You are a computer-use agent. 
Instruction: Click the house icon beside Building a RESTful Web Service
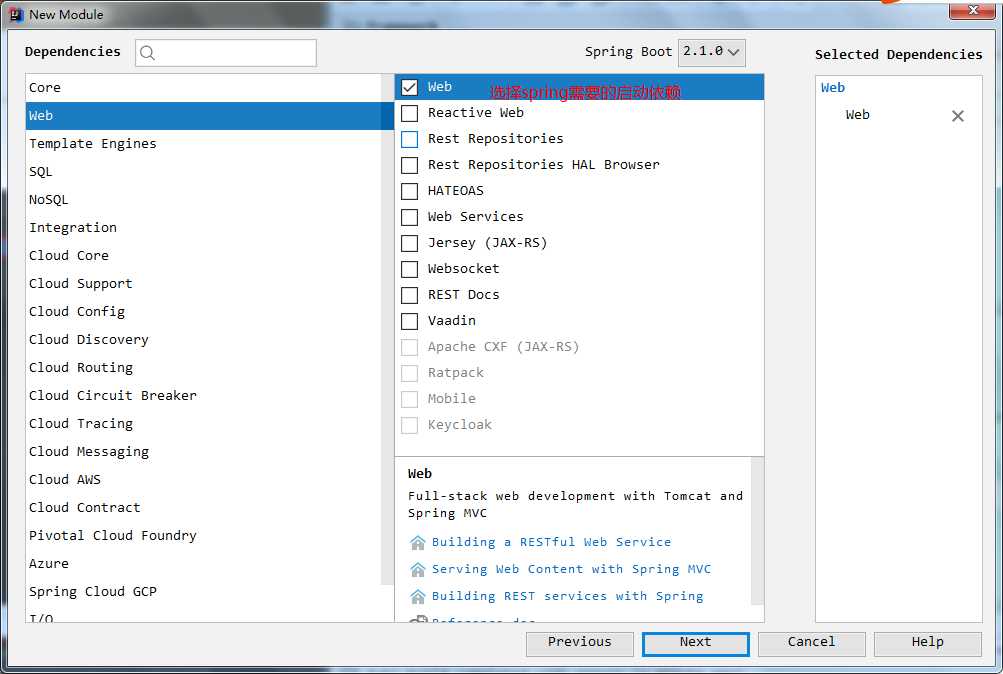pyautogui.click(x=418, y=542)
